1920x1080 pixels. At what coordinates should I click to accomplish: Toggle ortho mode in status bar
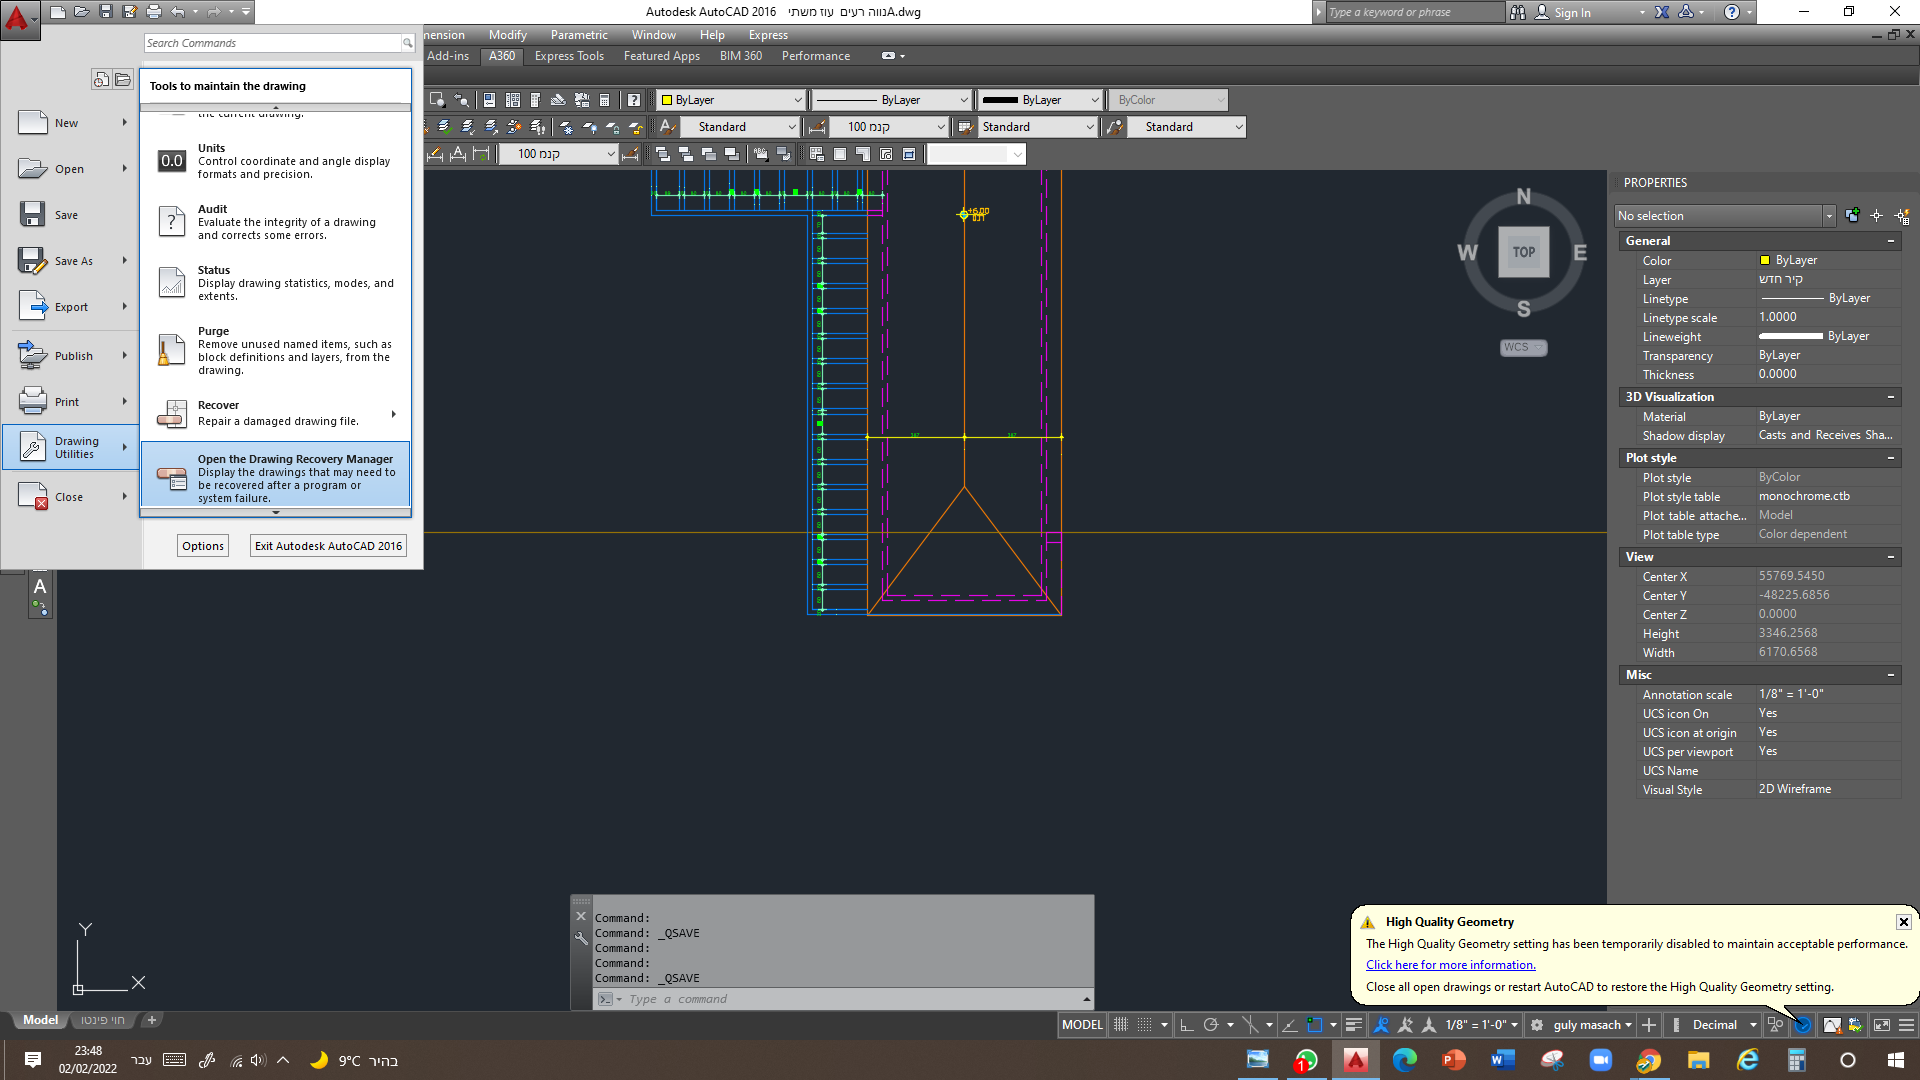point(1187,1025)
